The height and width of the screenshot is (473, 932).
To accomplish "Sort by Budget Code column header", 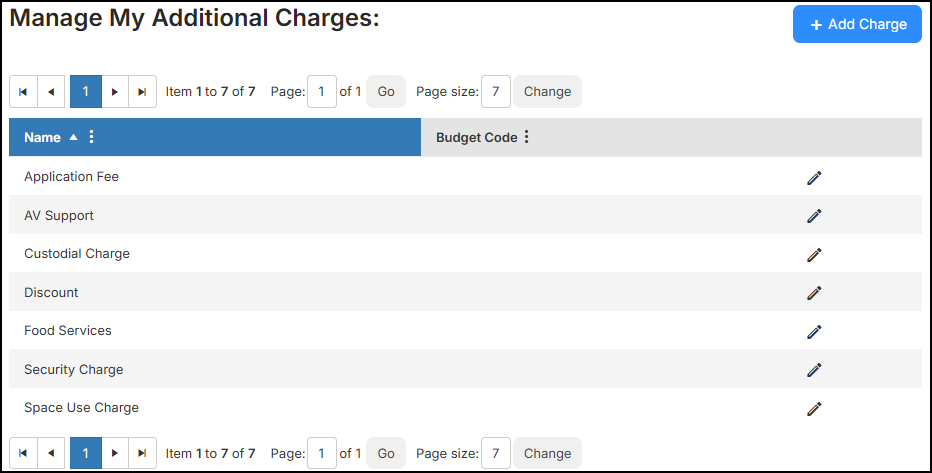I will (x=477, y=137).
